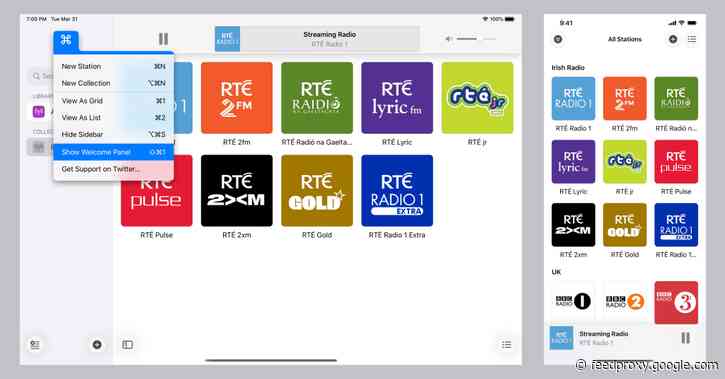Play RTÉ Radio 1 on iPhone
Image resolution: width=725 pixels, height=379 pixels.
click(573, 98)
